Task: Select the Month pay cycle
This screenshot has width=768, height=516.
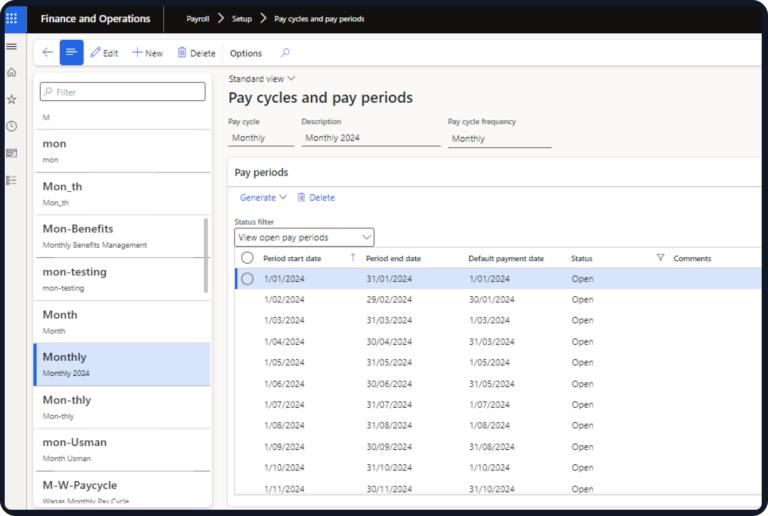Action: [x=122, y=322]
